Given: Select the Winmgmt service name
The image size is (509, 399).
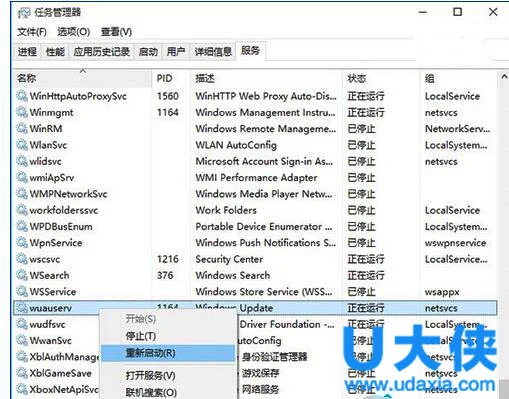Looking at the screenshot, I should pos(51,113).
